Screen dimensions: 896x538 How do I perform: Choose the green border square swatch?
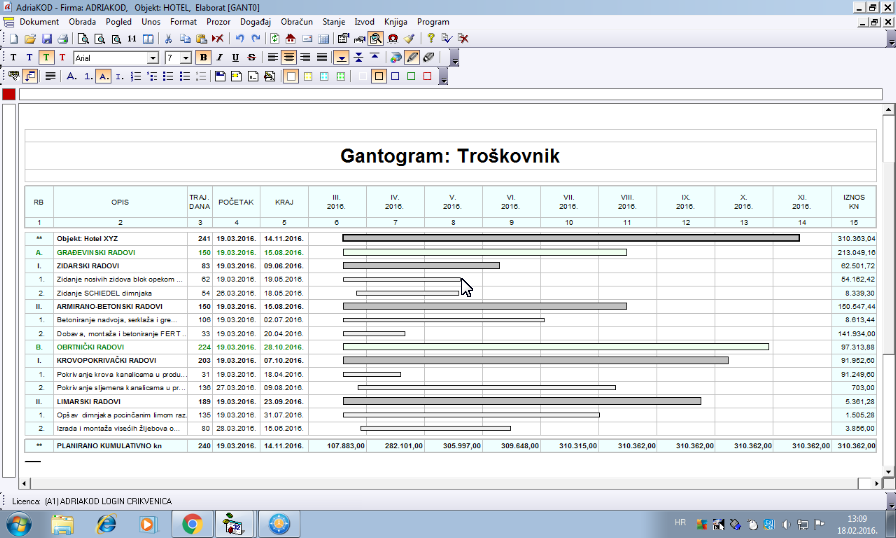[x=411, y=77]
